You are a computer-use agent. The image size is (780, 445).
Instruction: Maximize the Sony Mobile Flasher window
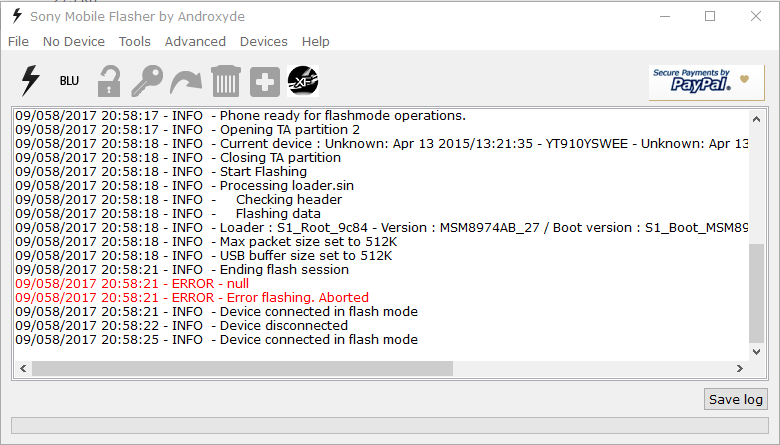point(710,16)
